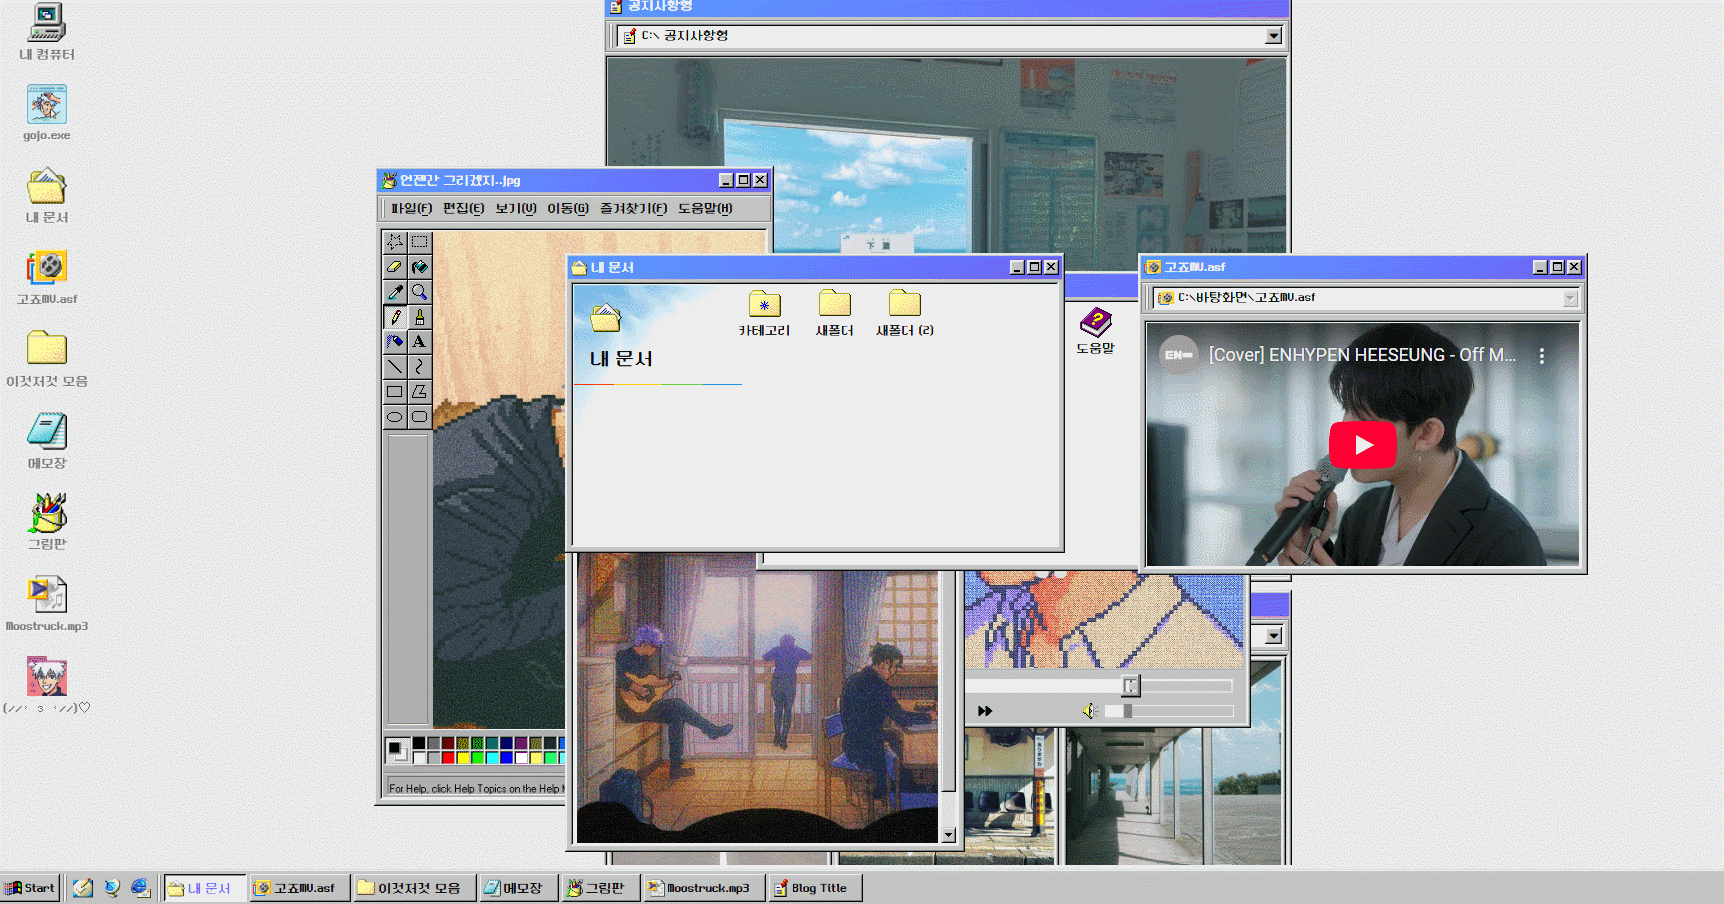
Task: Select the Polygon shape tool
Action: [x=419, y=392]
